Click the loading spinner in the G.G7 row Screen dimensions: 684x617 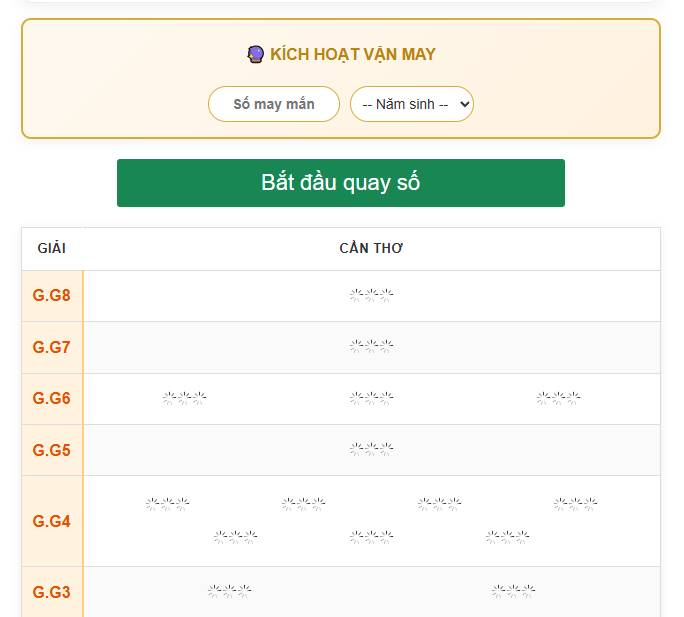pyautogui.click(x=371, y=346)
